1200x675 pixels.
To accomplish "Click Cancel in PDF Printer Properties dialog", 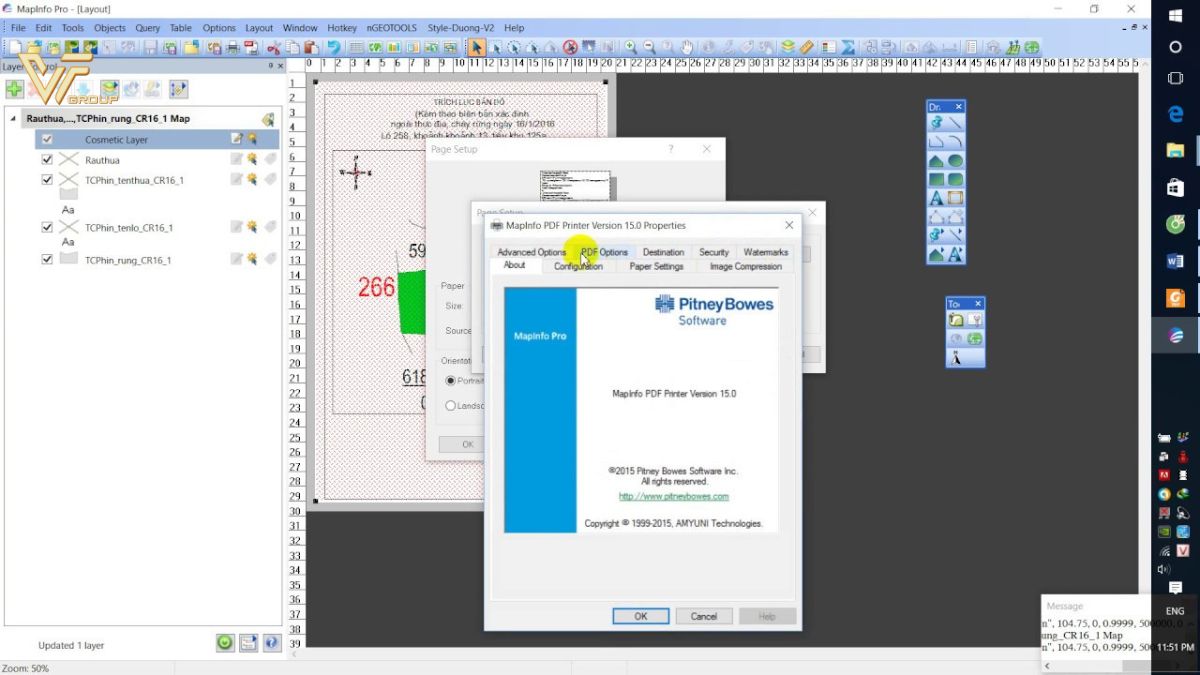I will (704, 616).
